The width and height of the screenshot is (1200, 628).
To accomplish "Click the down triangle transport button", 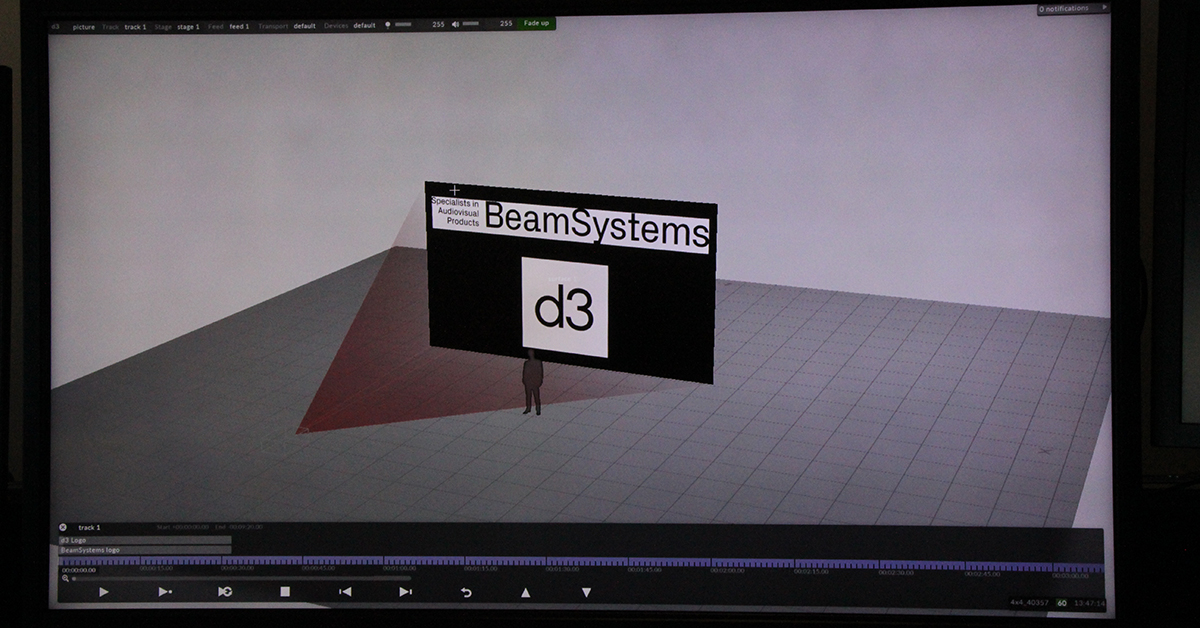I will coord(586,592).
